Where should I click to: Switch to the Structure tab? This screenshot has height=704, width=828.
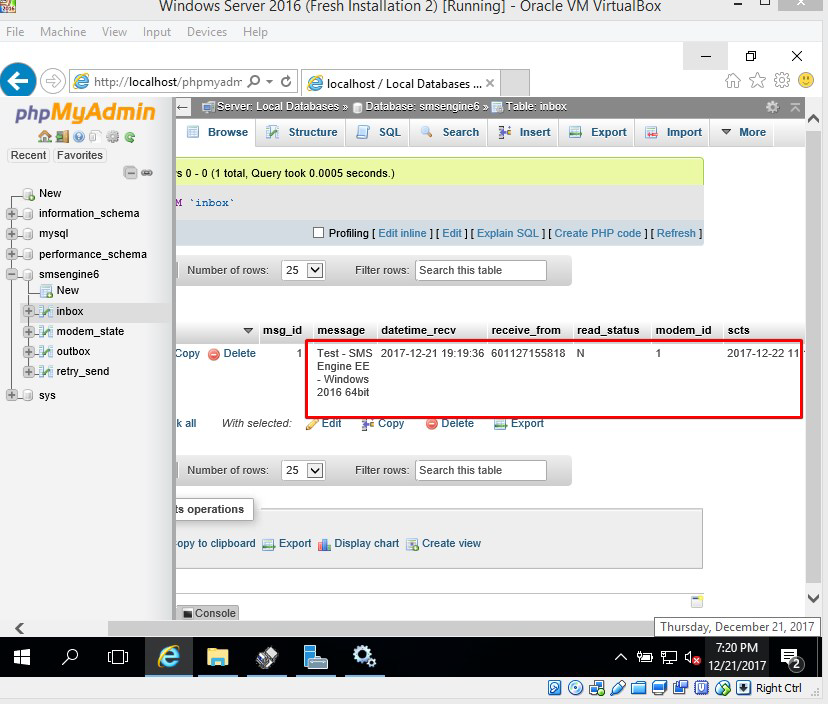[302, 132]
